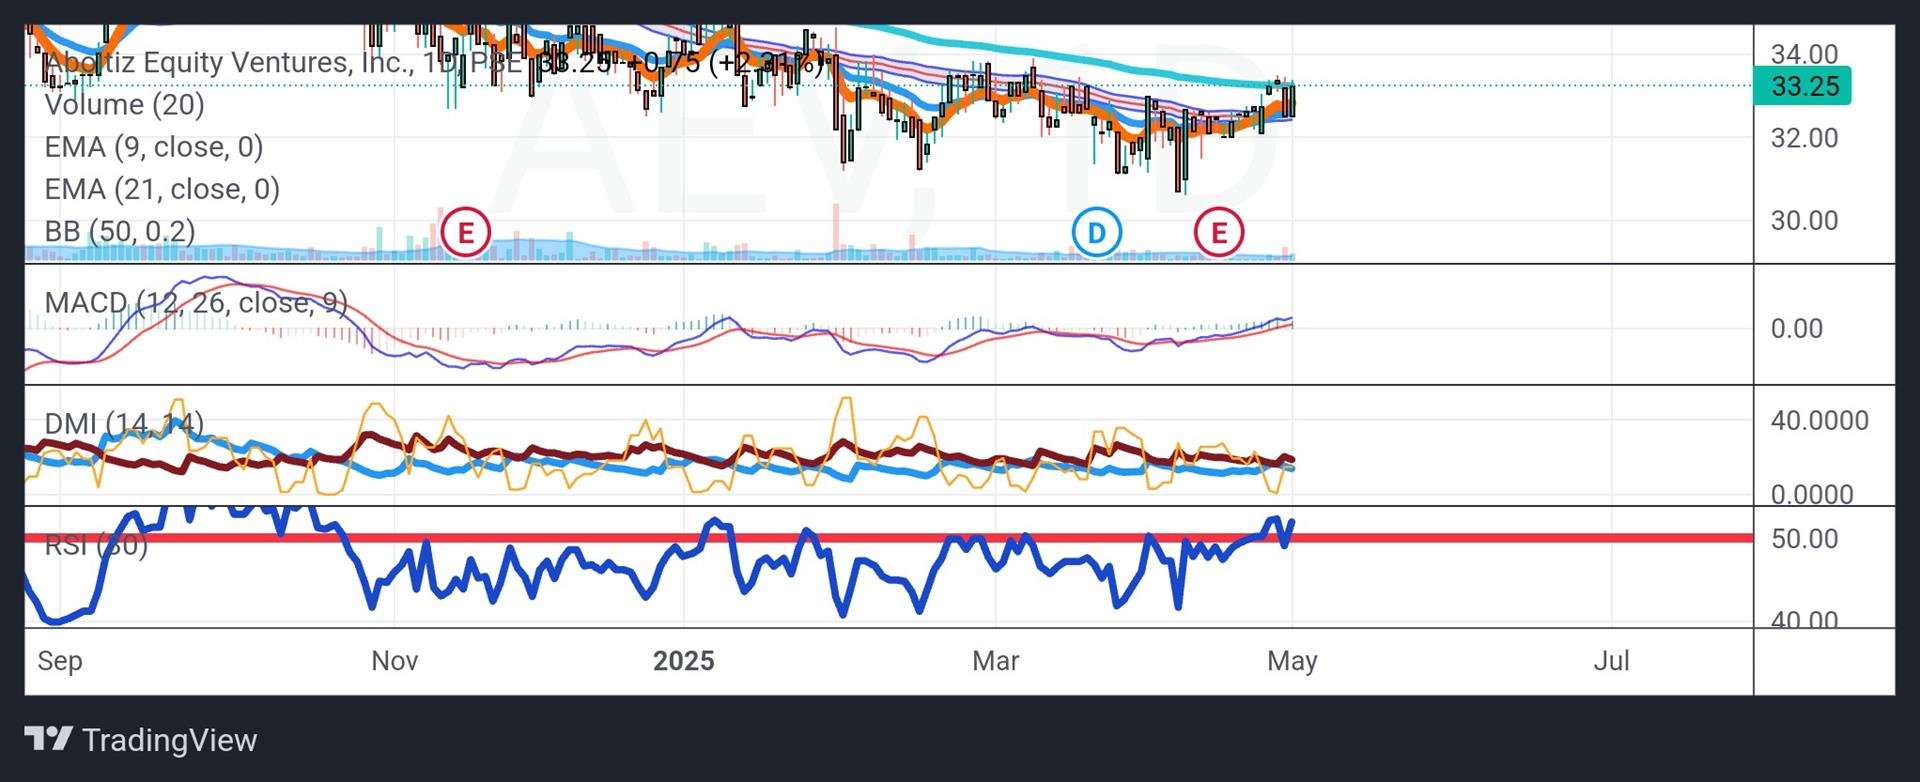Click the RSI indicator legend label

tap(96, 545)
